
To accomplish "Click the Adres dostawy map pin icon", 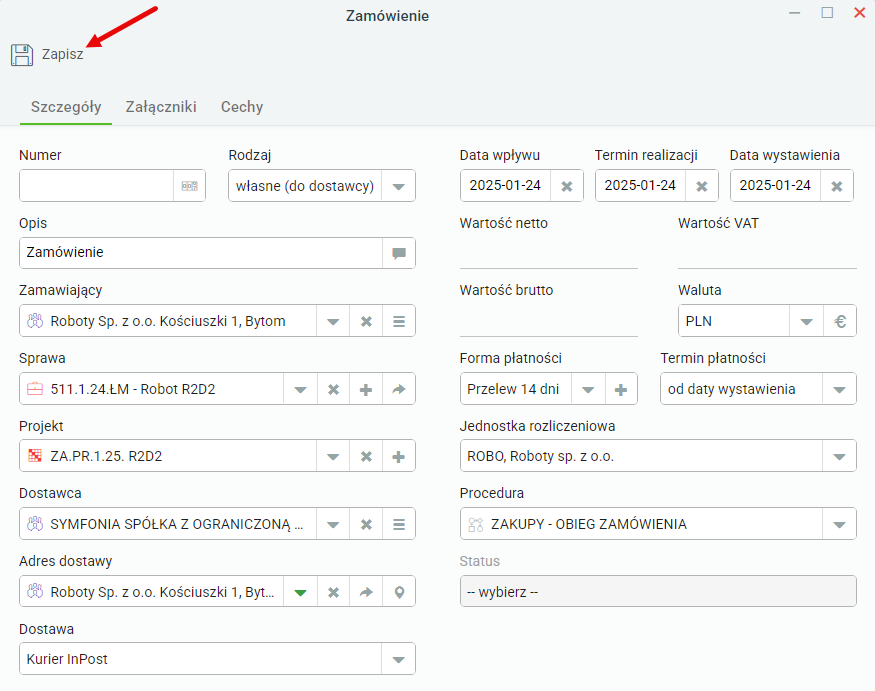I will [399, 592].
